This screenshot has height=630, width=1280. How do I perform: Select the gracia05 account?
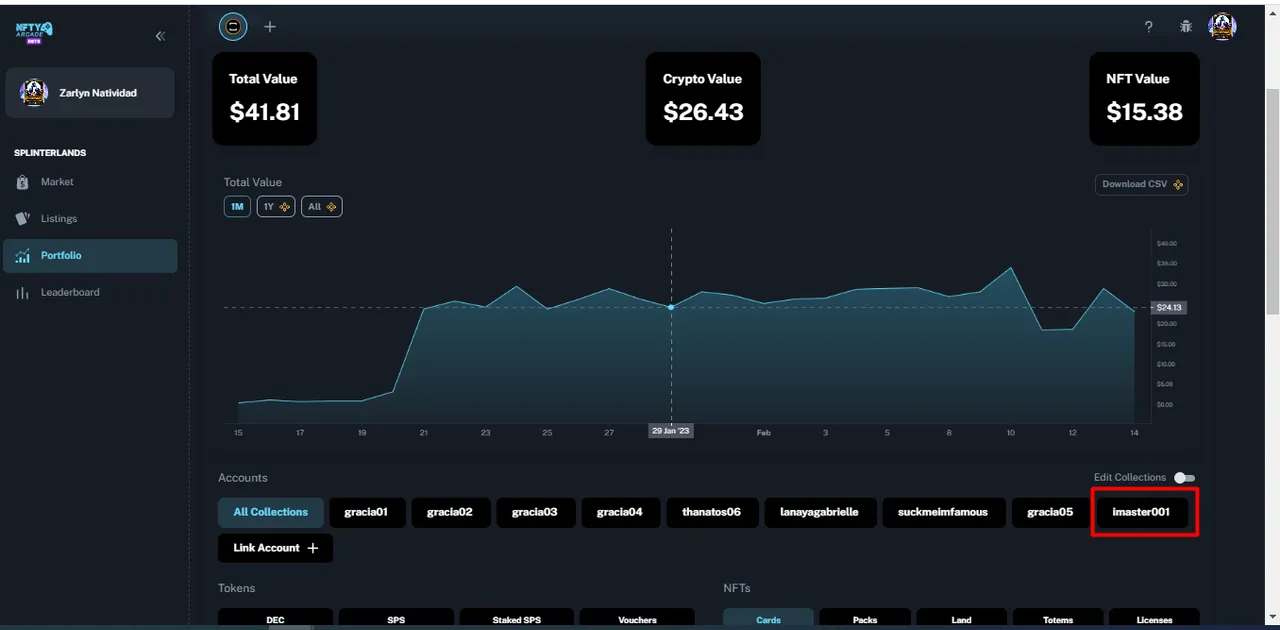point(1050,513)
